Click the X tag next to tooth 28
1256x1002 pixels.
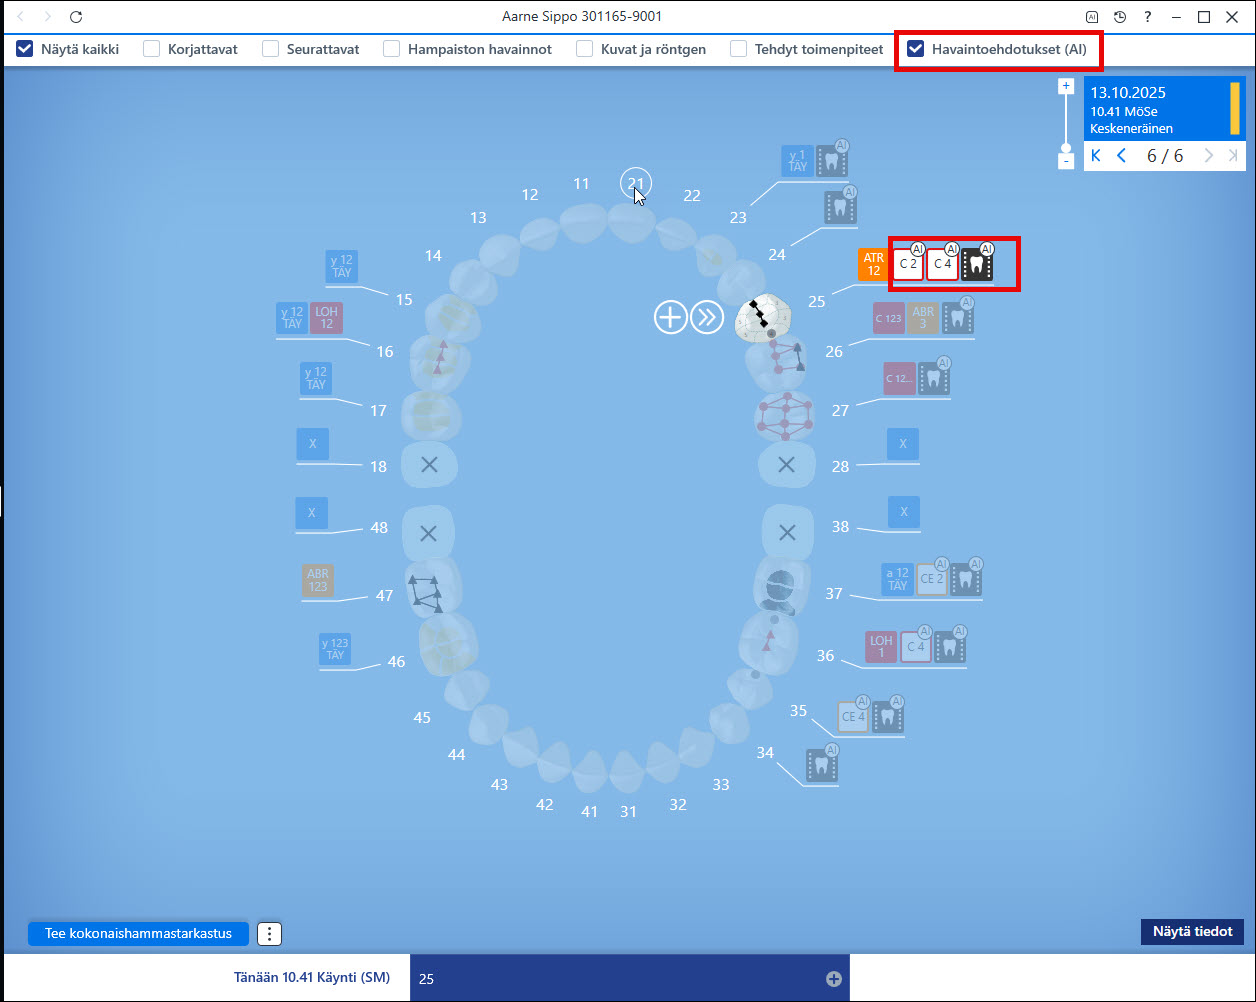(903, 444)
